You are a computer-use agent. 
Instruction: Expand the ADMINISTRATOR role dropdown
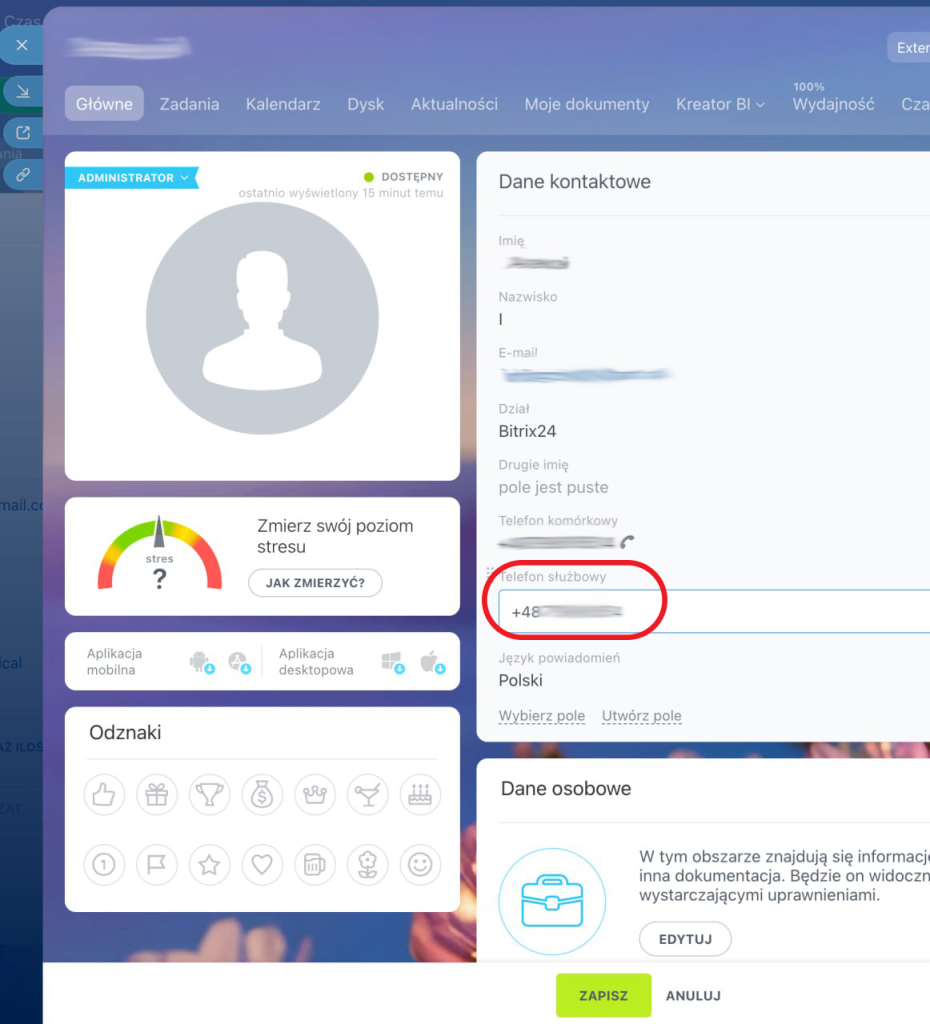[132, 178]
